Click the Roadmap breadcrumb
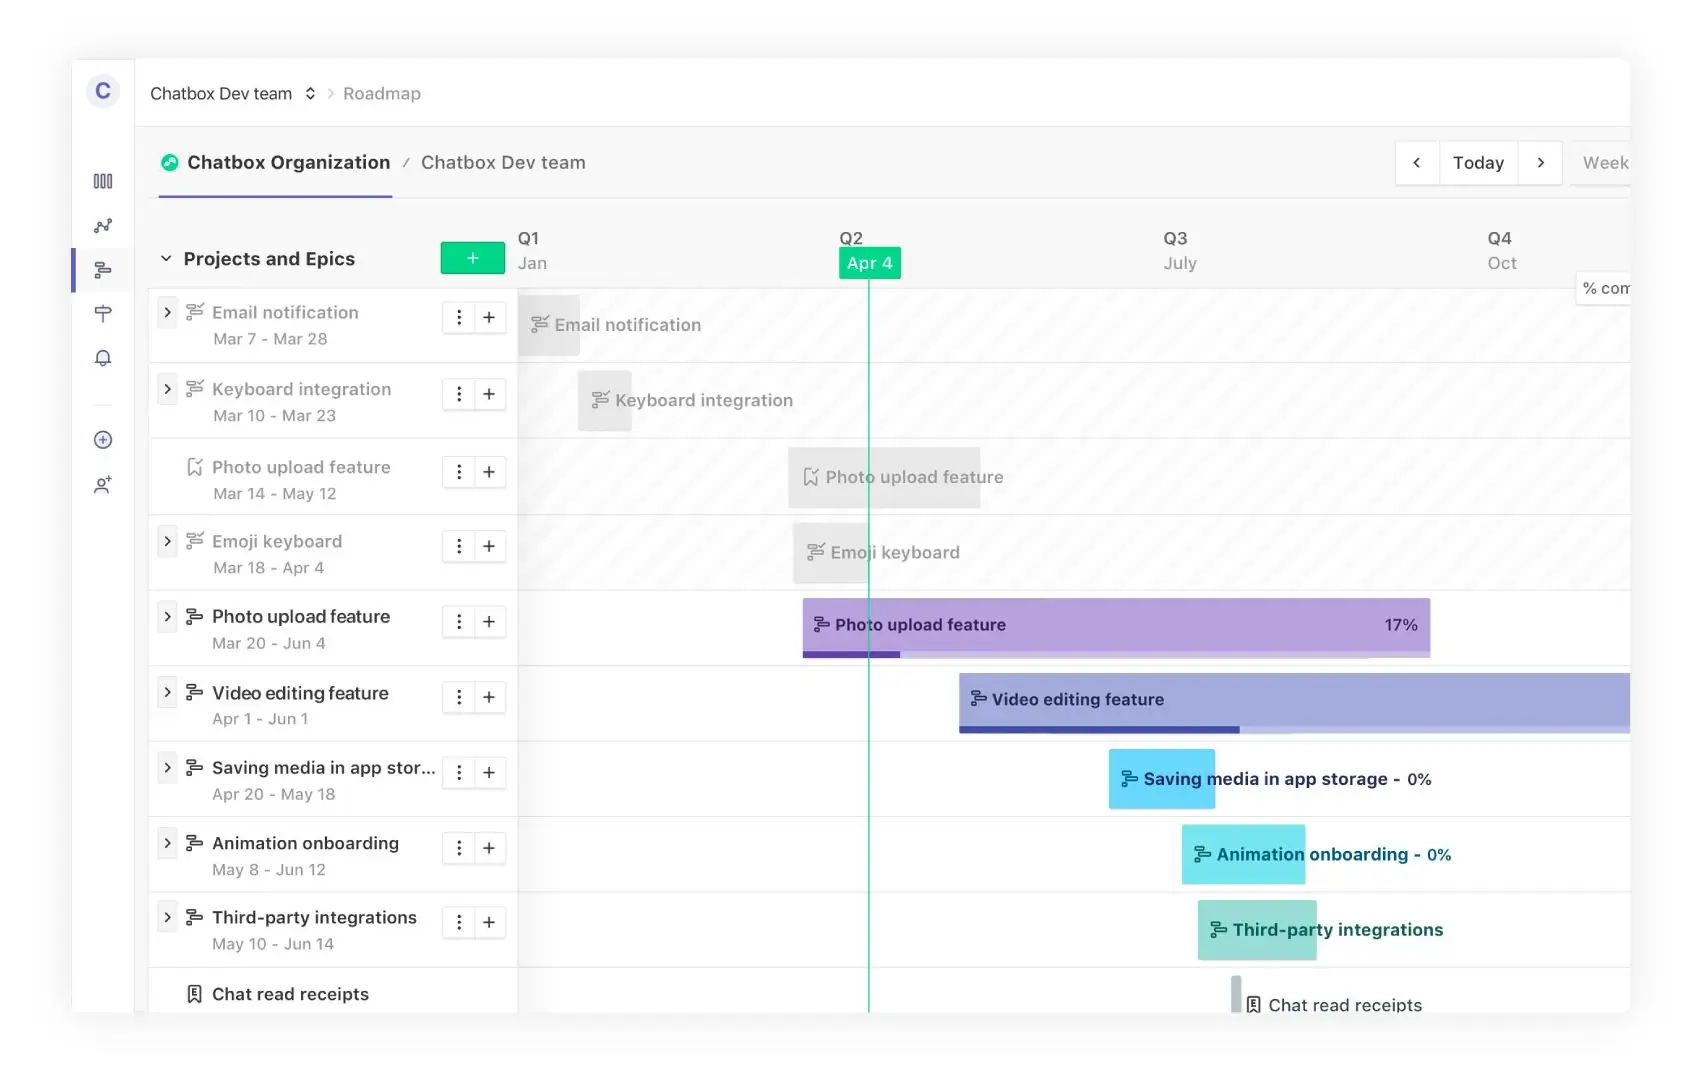Image resolution: width=1700 pixels, height=1070 pixels. (382, 93)
